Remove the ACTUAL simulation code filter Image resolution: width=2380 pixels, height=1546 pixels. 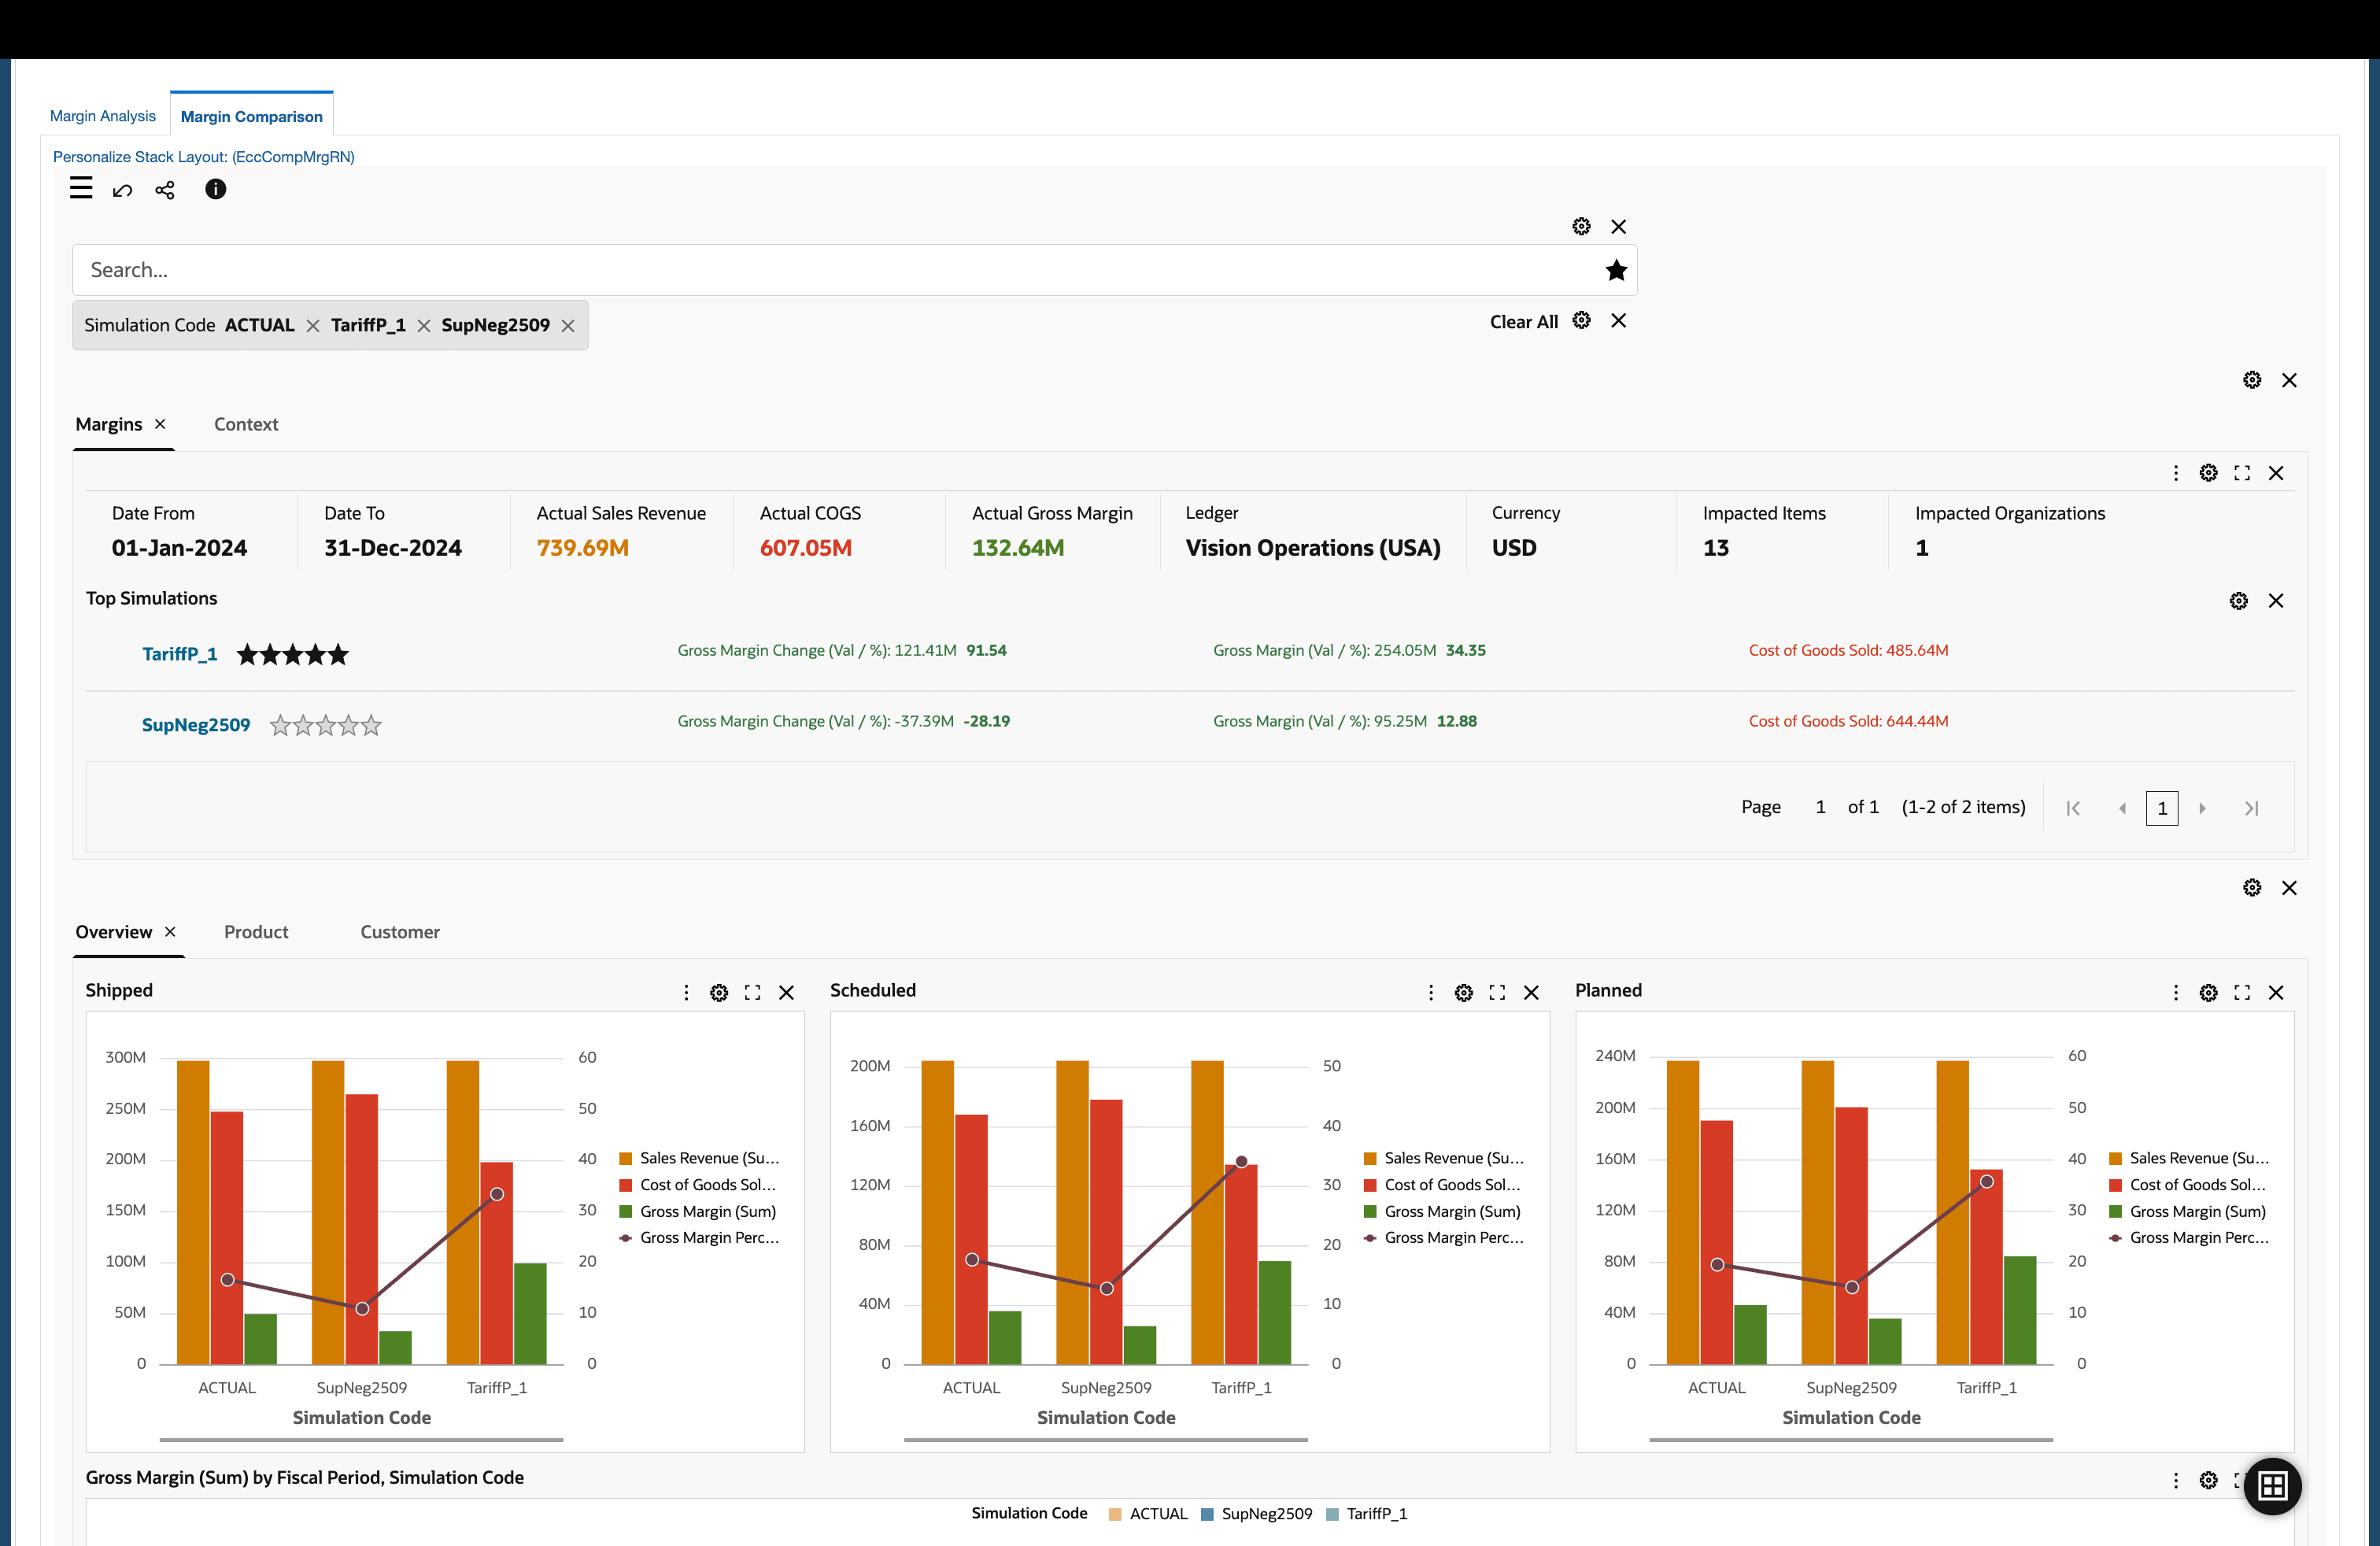point(313,325)
